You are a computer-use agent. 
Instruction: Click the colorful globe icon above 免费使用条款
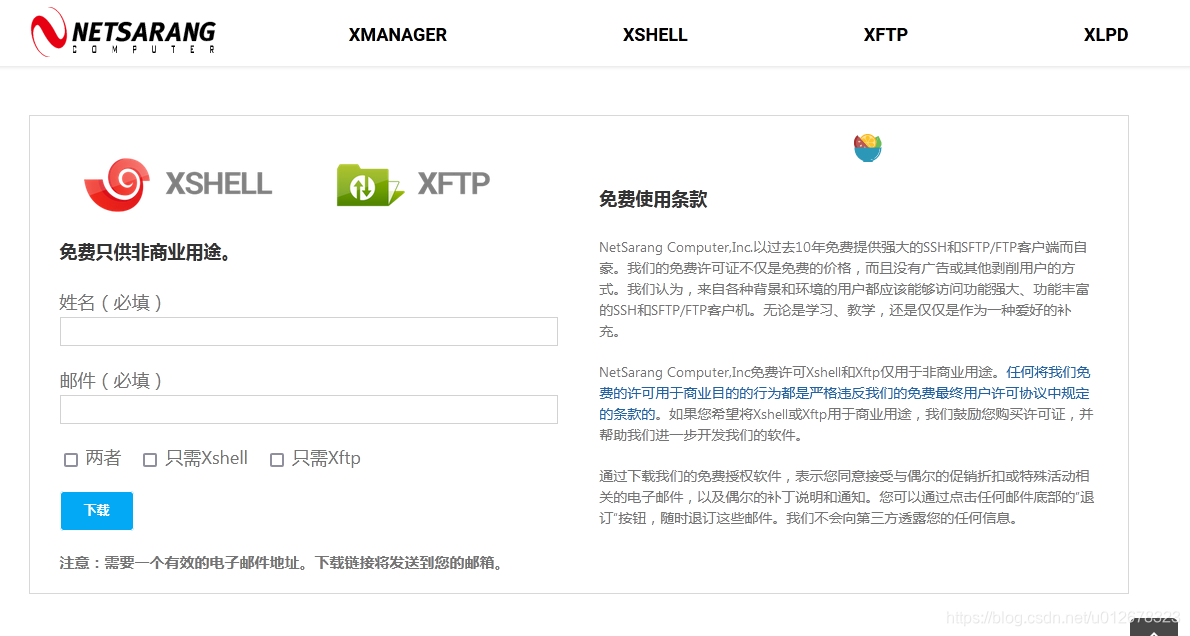(867, 146)
